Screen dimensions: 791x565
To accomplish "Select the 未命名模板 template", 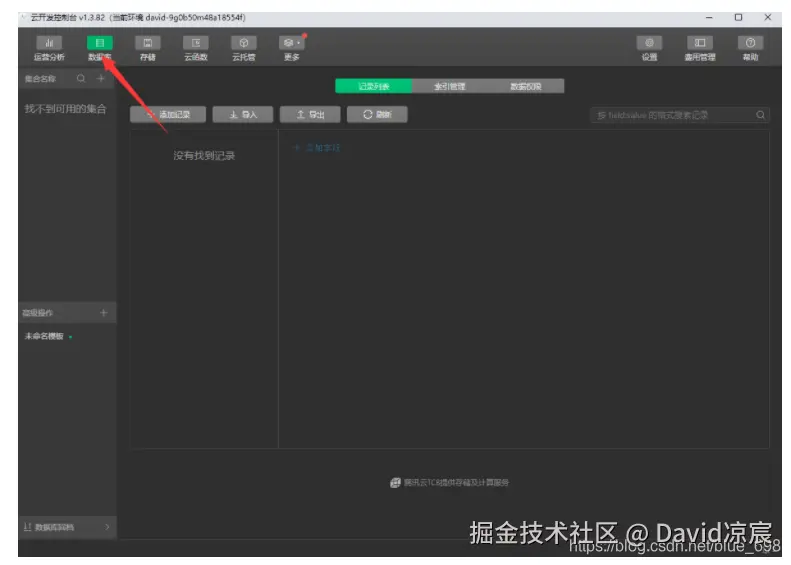I will click(x=44, y=336).
